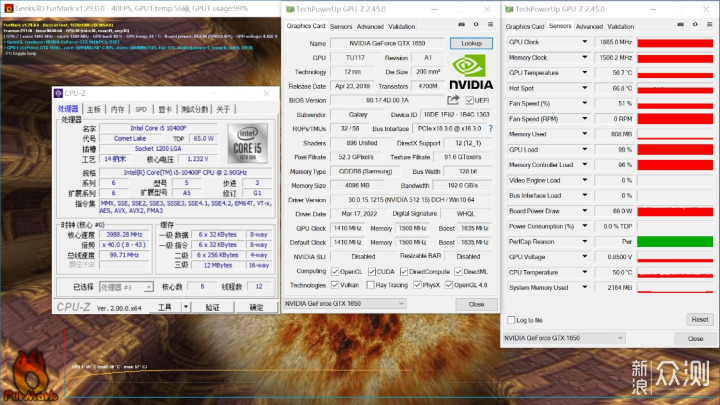Click the CPU-Z core speed value 3988.28 MHz
Image resolution: width=720 pixels, height=405 pixels.
tap(124, 234)
